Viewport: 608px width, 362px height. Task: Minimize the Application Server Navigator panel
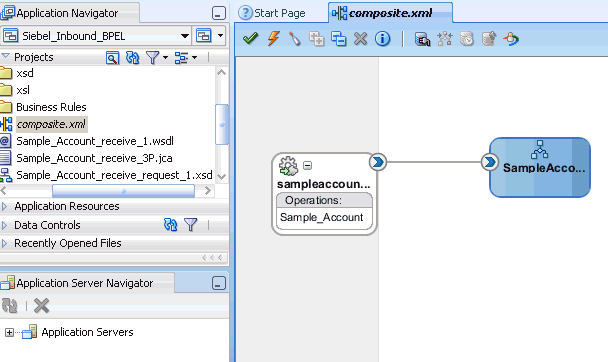pos(219,283)
